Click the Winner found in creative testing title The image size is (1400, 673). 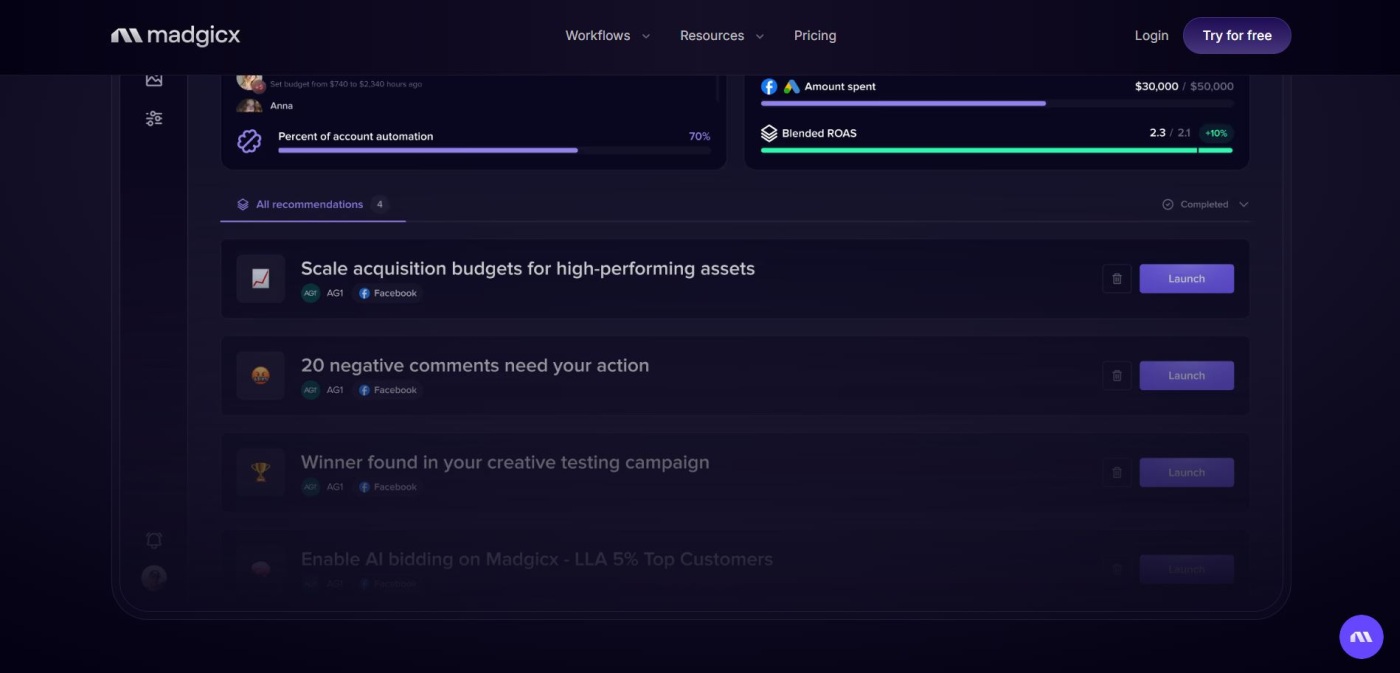pos(505,462)
